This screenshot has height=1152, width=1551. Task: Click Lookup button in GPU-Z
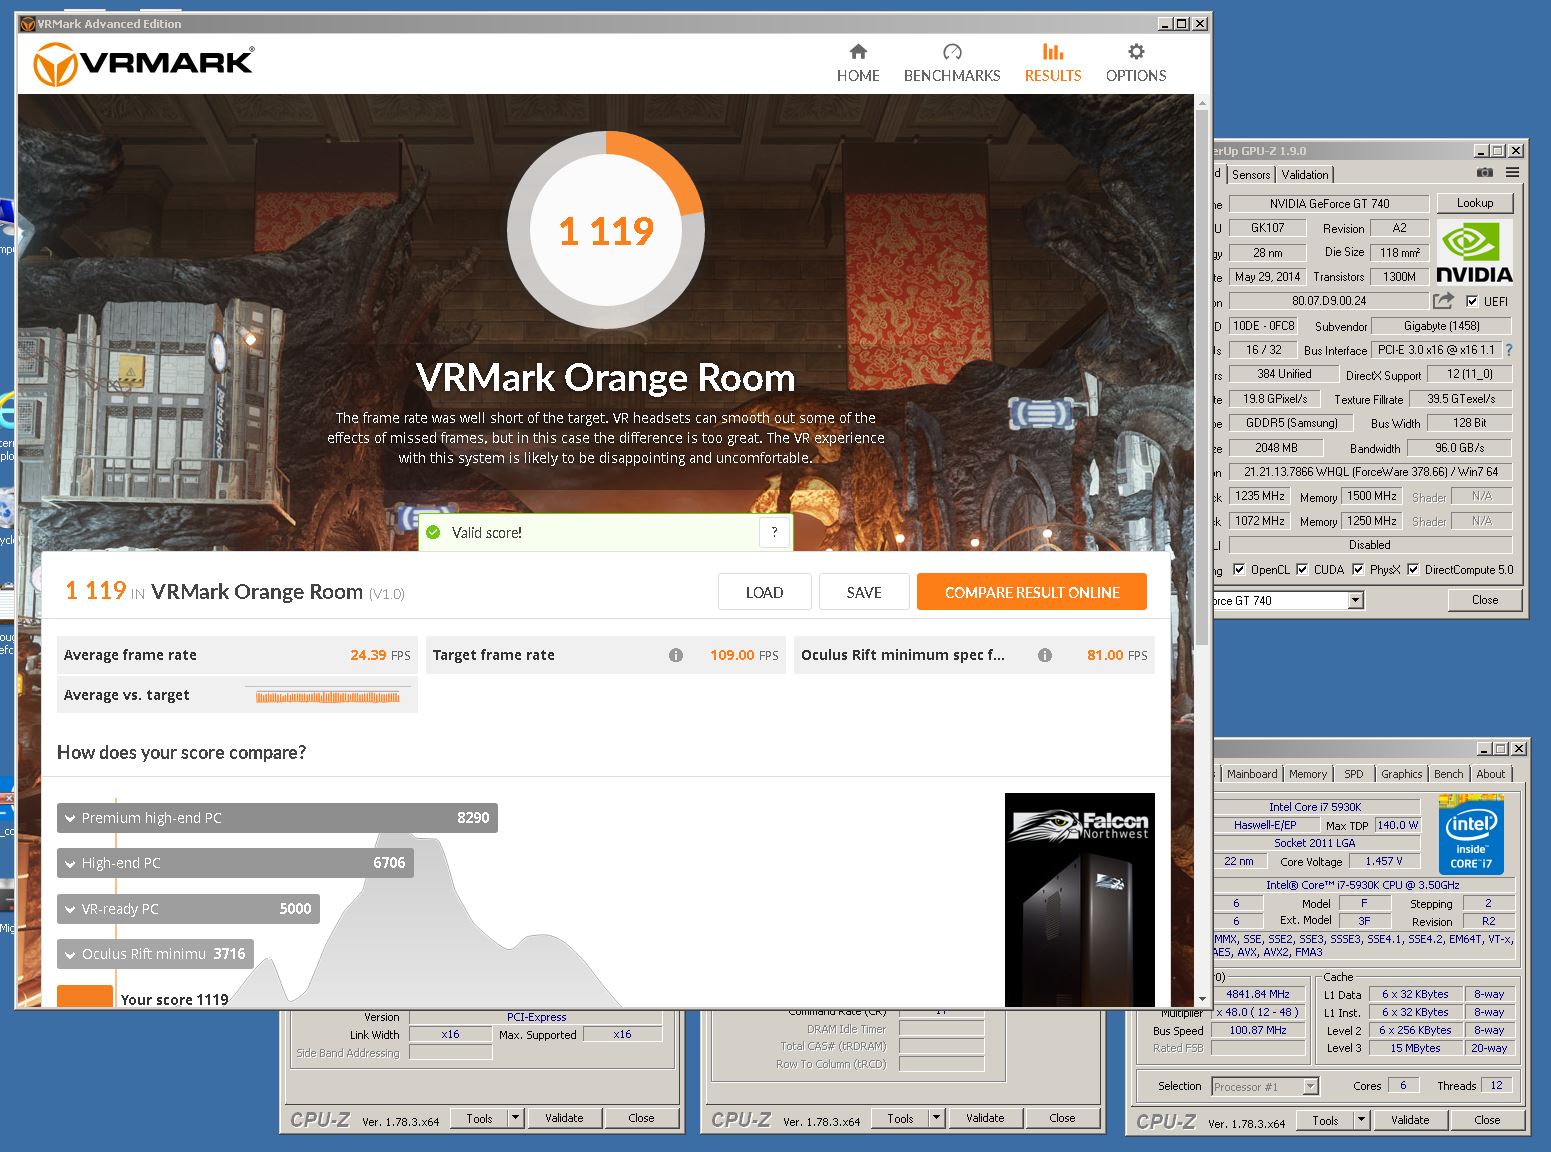(x=1475, y=203)
